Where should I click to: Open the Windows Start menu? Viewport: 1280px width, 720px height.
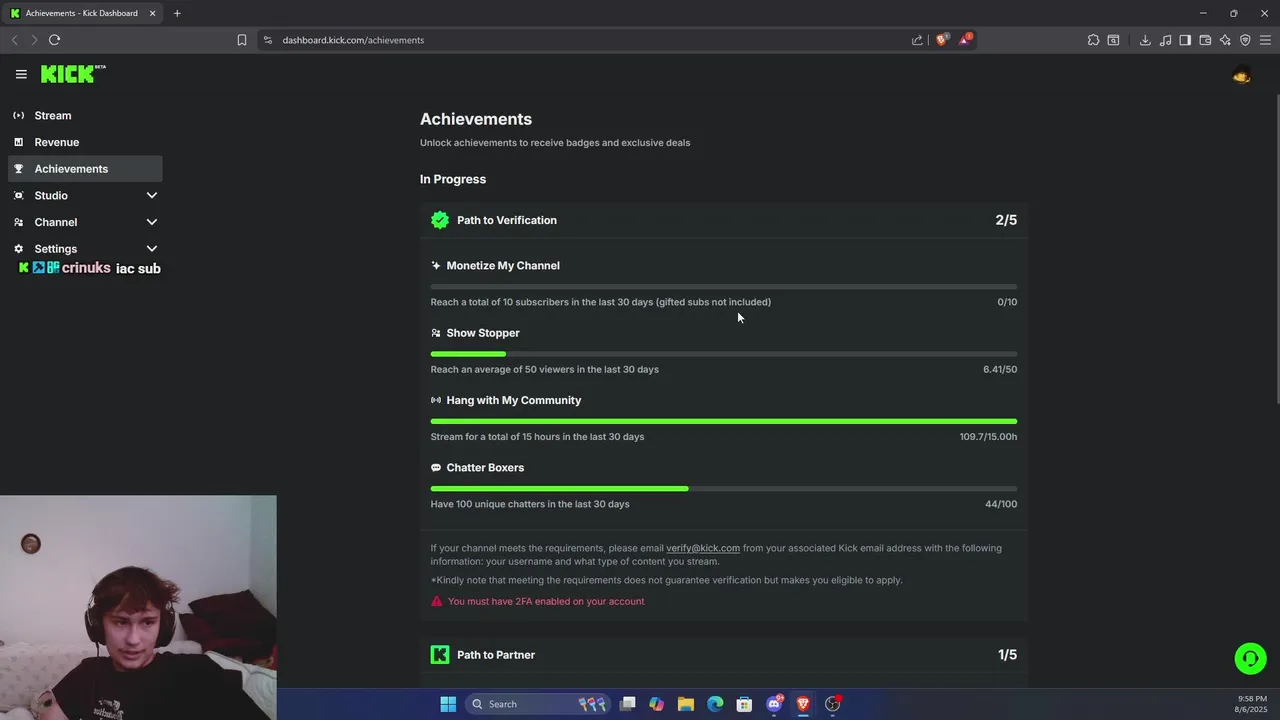tap(448, 704)
